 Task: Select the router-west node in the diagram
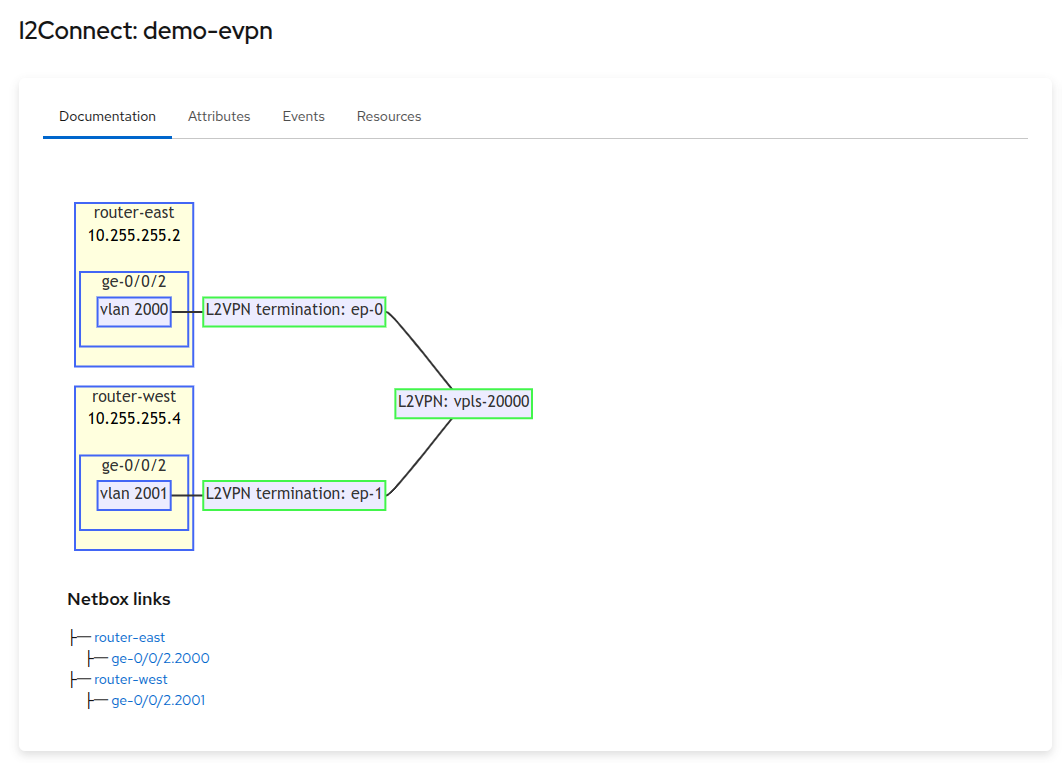(133, 396)
